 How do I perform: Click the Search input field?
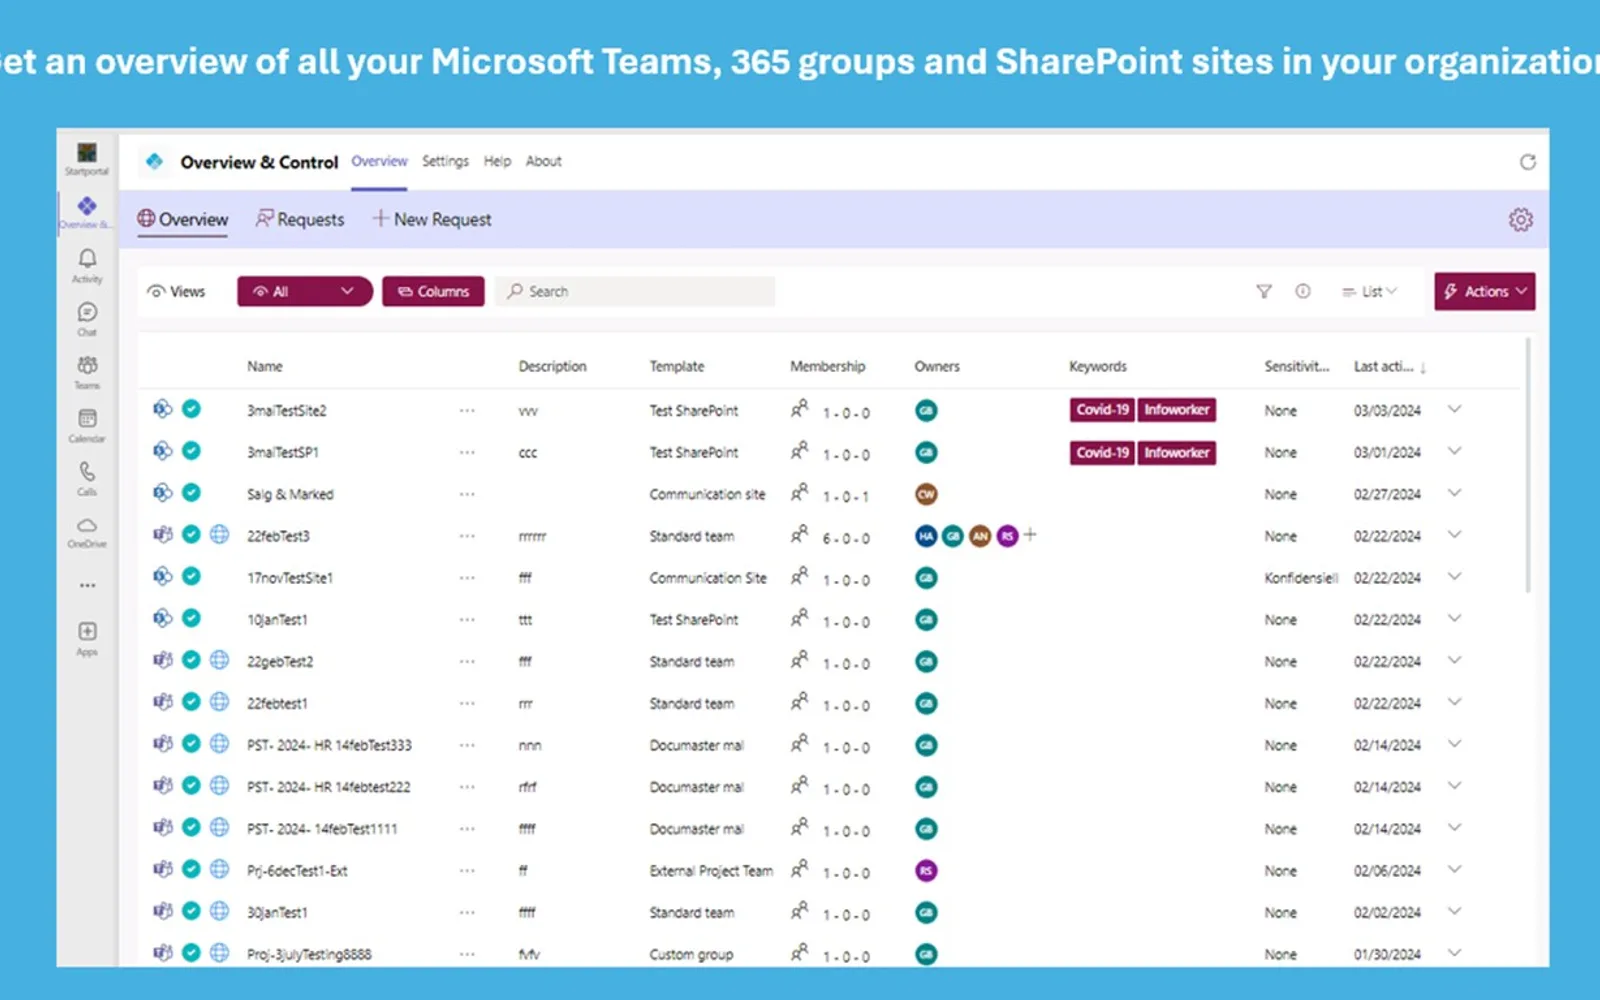(635, 291)
